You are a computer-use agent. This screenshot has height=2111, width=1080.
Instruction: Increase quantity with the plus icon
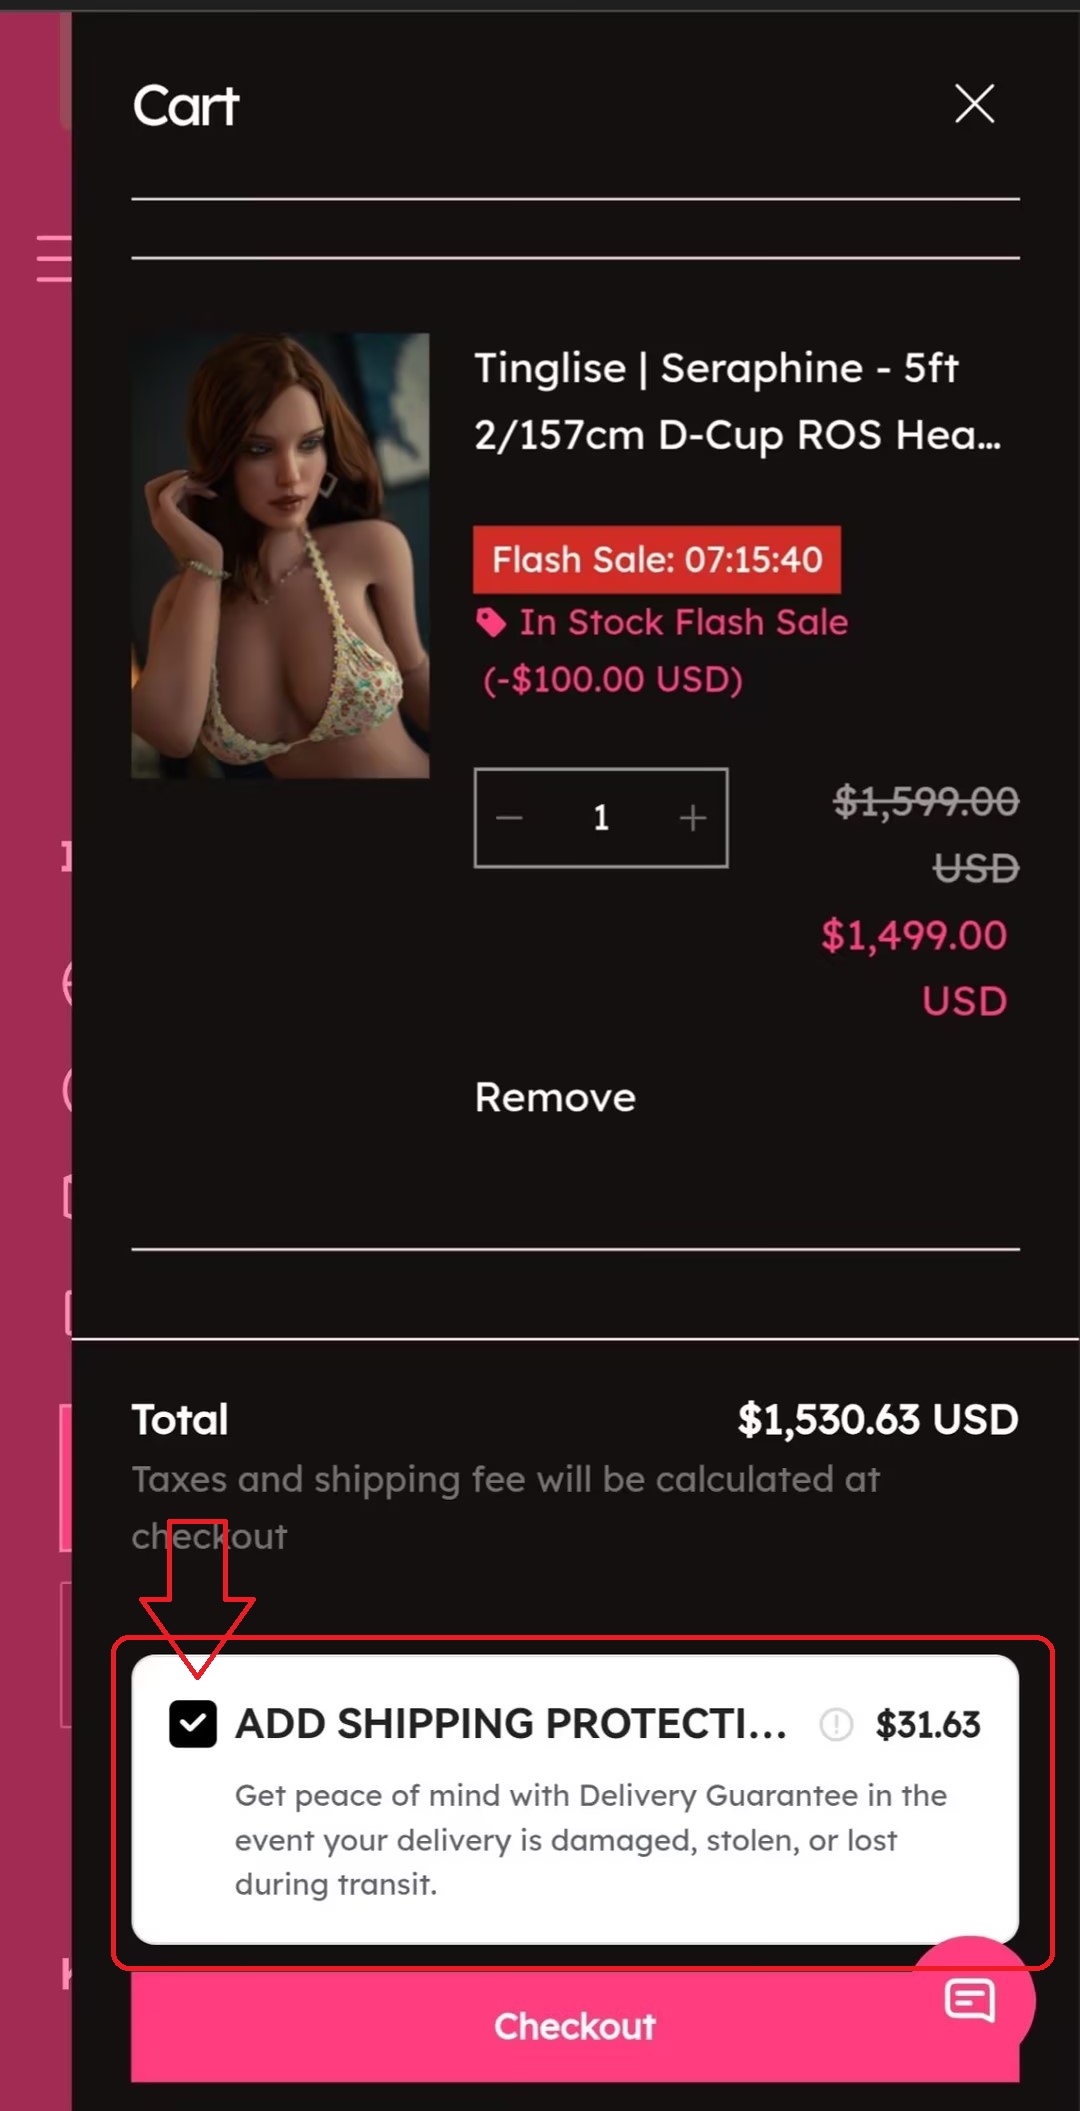pos(693,818)
